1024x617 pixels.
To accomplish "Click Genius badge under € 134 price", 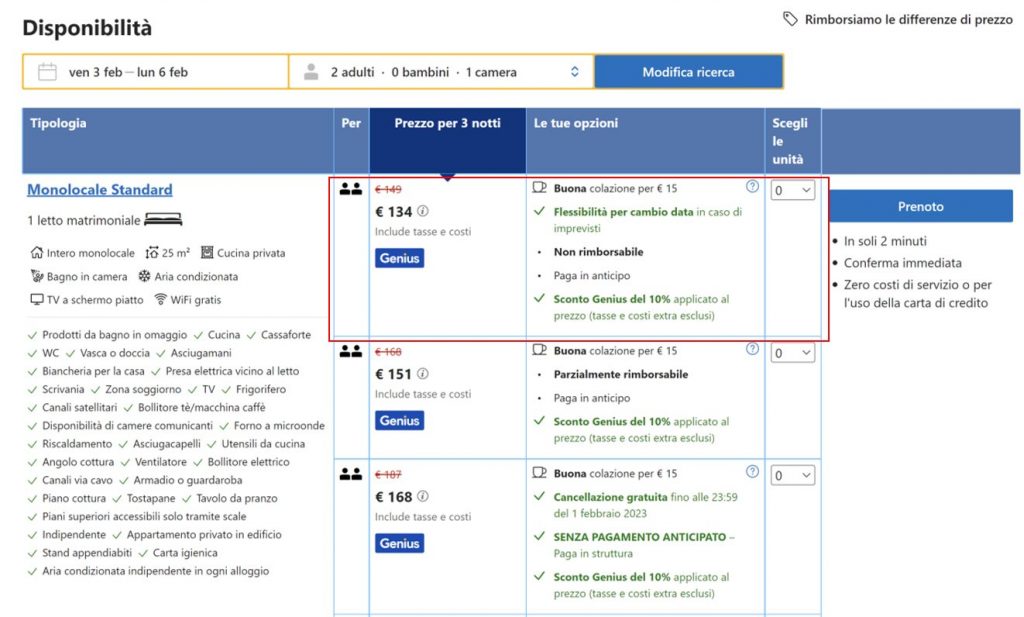I will tap(400, 258).
